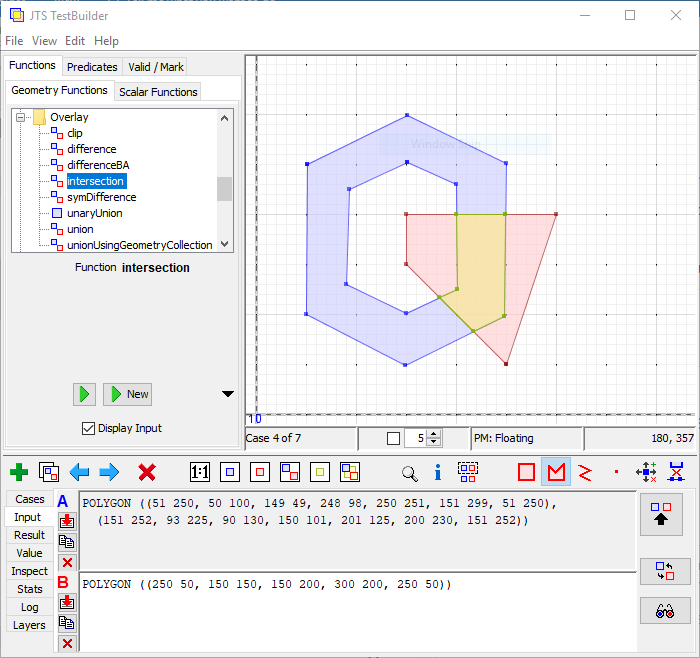700x658 pixels.
Task: Increase the spinner value above 5
Action: click(x=433, y=434)
